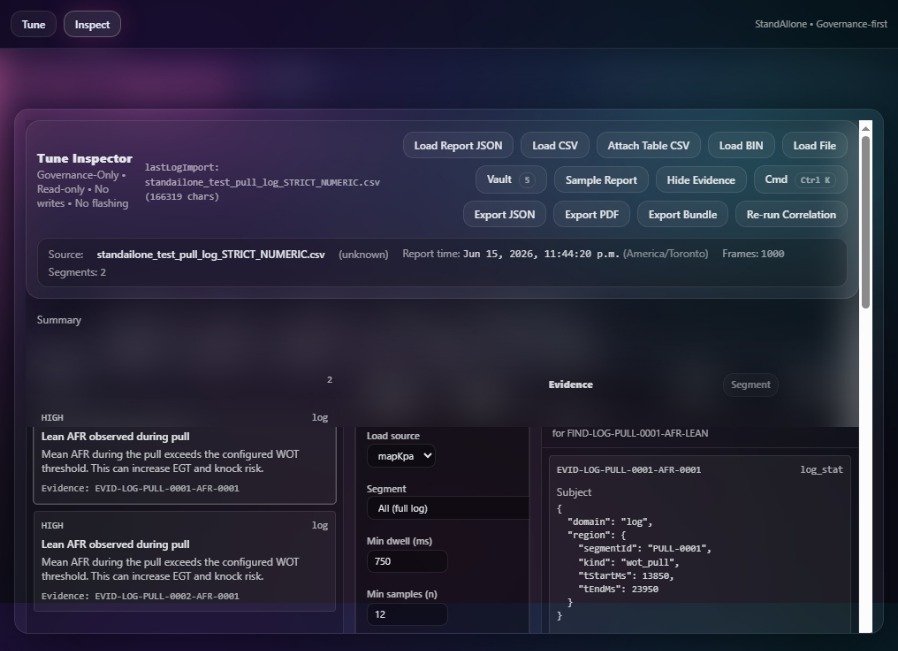Screen dimensions: 898x651
Task: Click the '"tStartMs": 13850' line
Action: [626, 575]
